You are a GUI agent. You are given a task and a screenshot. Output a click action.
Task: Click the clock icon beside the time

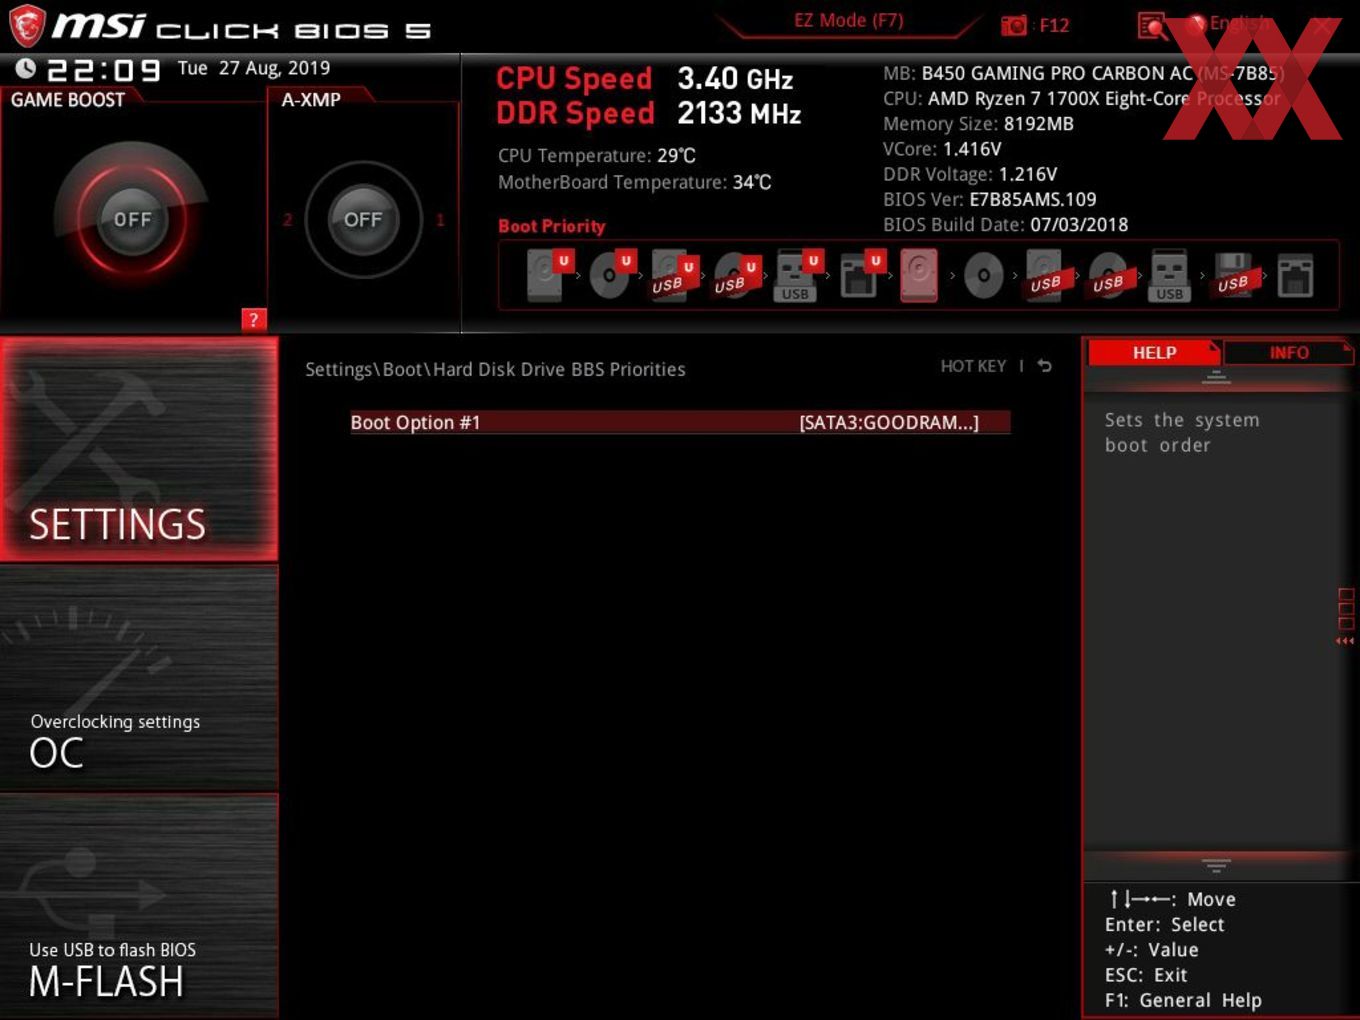[x=26, y=68]
